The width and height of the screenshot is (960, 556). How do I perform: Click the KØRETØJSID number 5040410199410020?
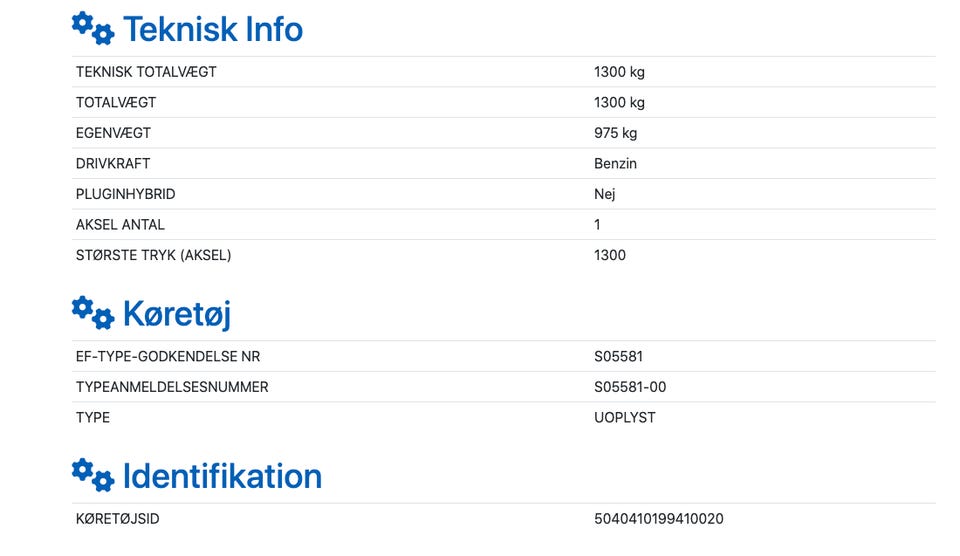tap(659, 519)
